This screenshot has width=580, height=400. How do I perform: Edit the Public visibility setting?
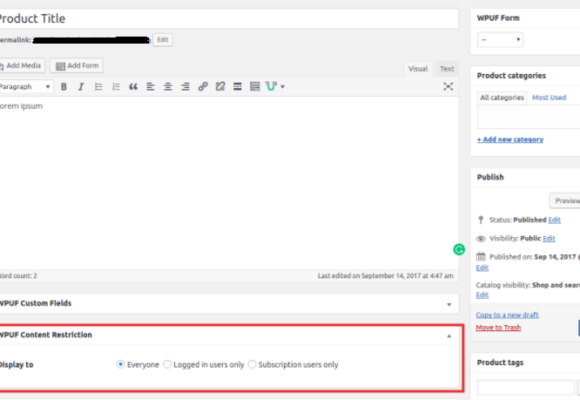(x=549, y=238)
